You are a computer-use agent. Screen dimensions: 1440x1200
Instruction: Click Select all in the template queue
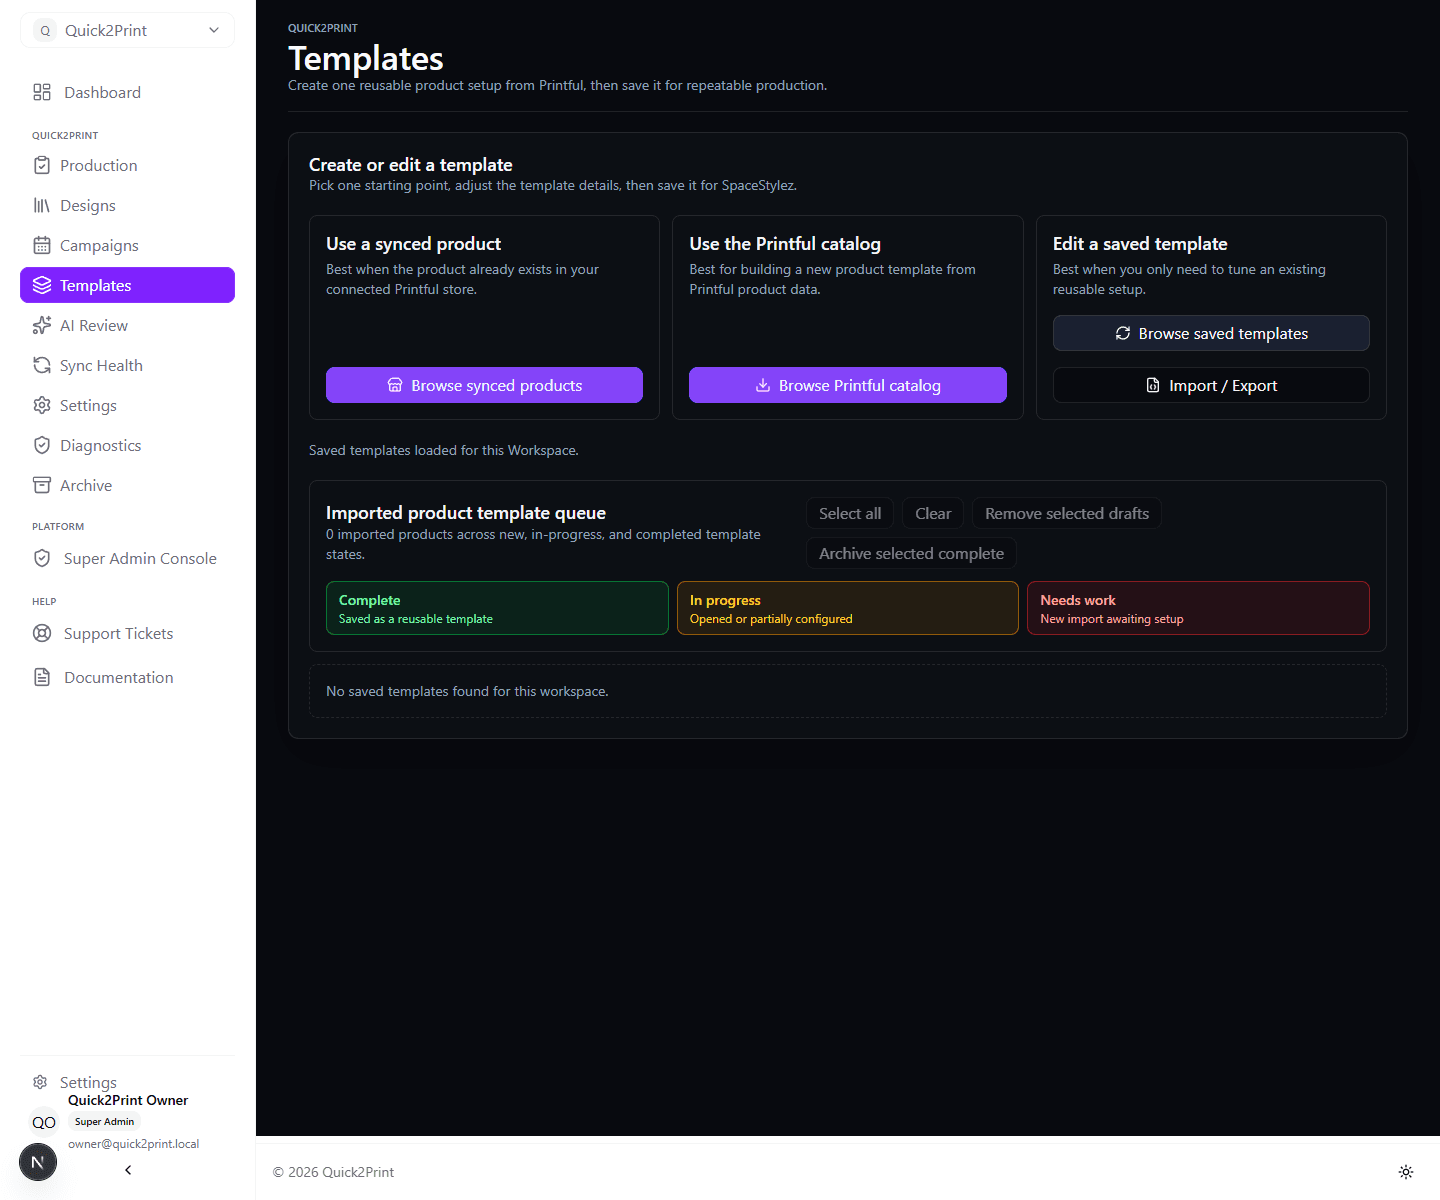pyautogui.click(x=850, y=513)
